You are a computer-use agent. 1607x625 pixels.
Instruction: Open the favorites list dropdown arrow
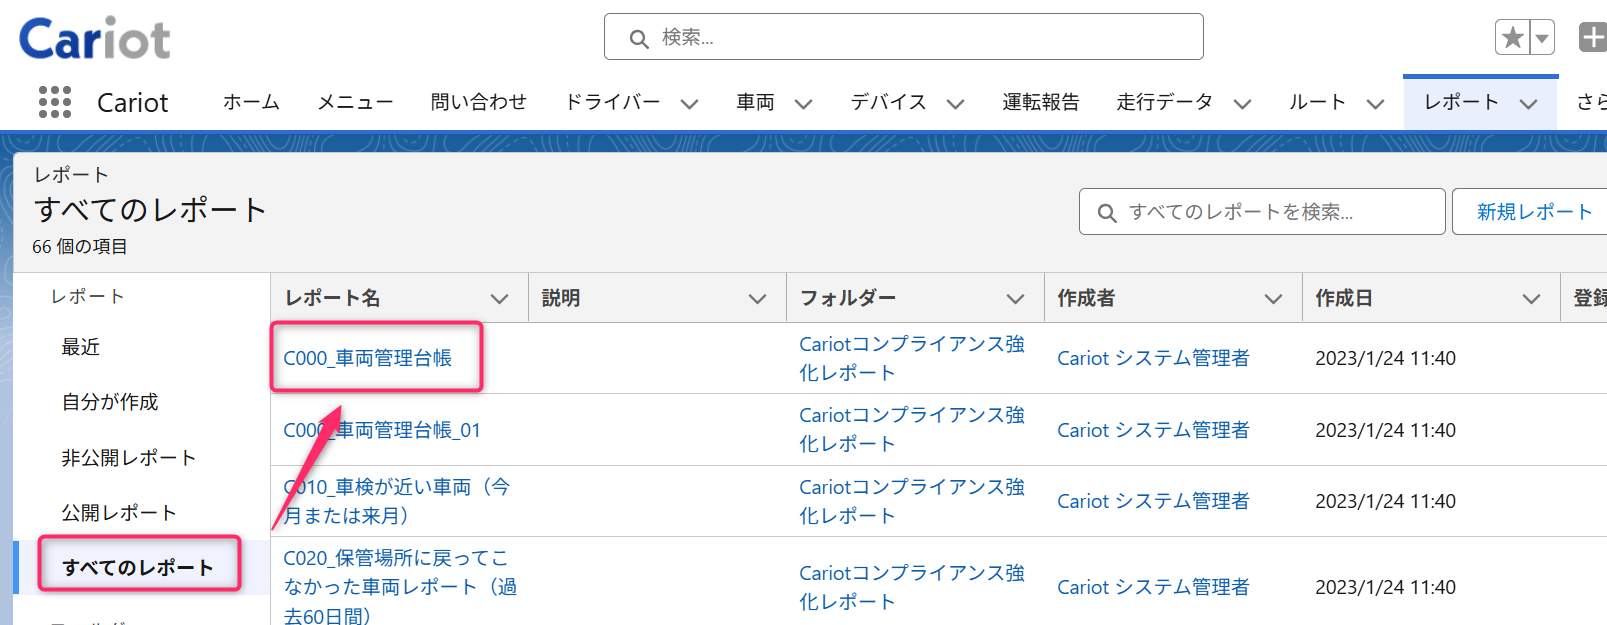point(1543,38)
